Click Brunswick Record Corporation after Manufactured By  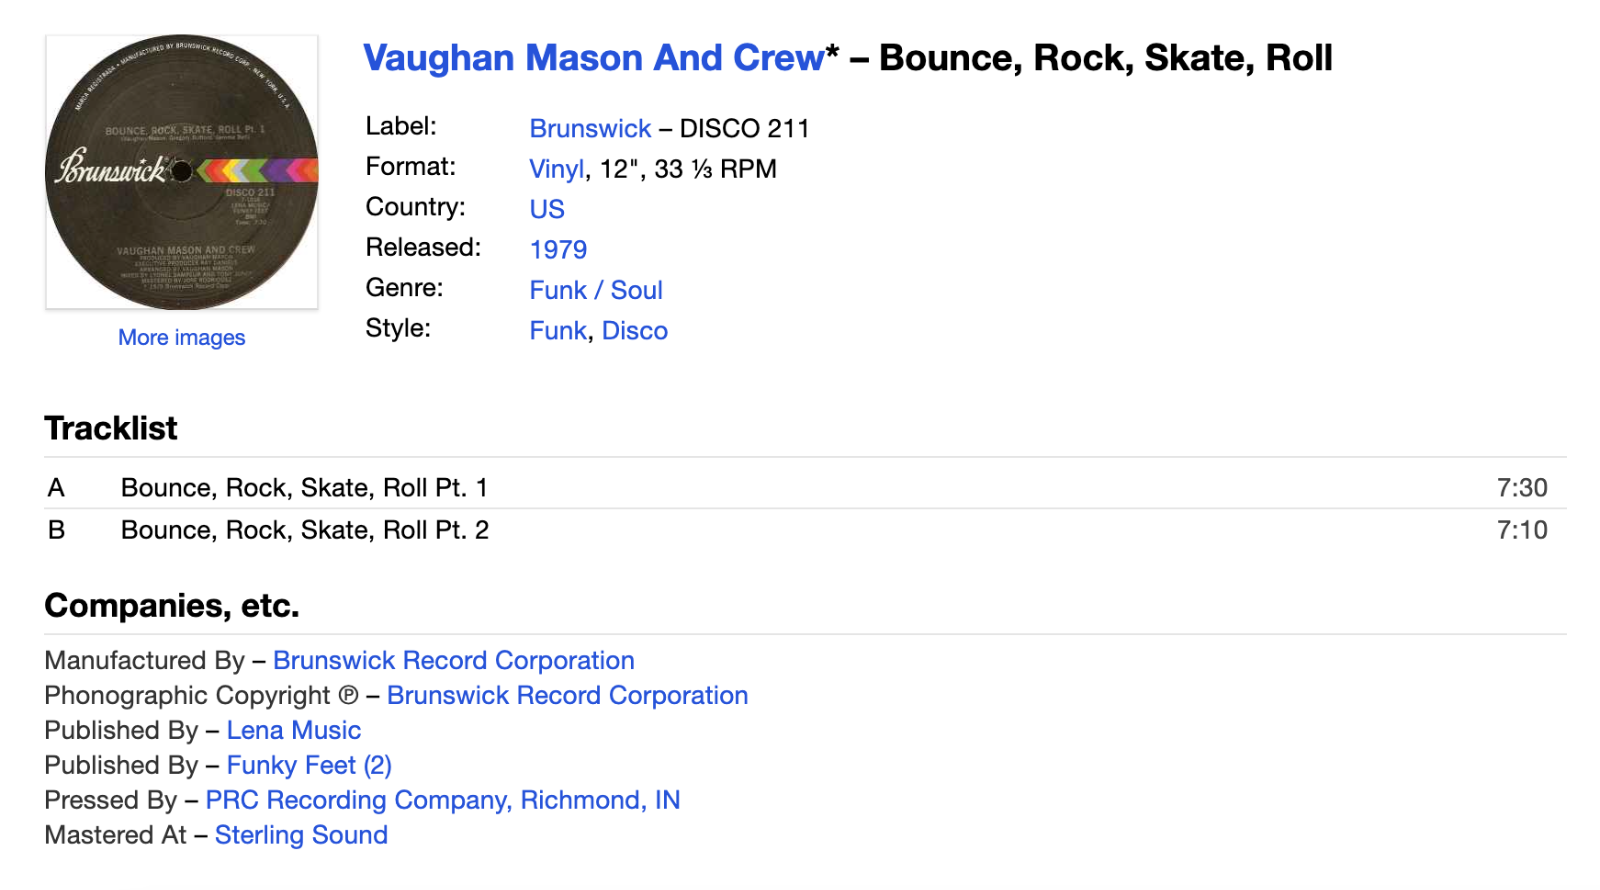(x=453, y=661)
